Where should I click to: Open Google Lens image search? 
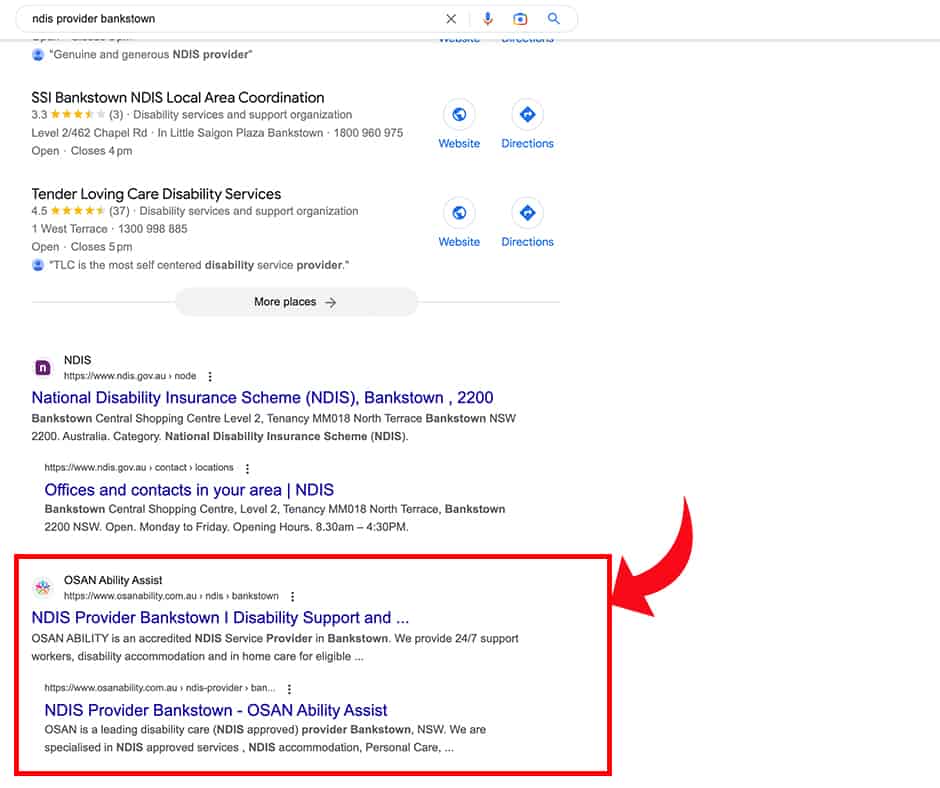pos(520,19)
